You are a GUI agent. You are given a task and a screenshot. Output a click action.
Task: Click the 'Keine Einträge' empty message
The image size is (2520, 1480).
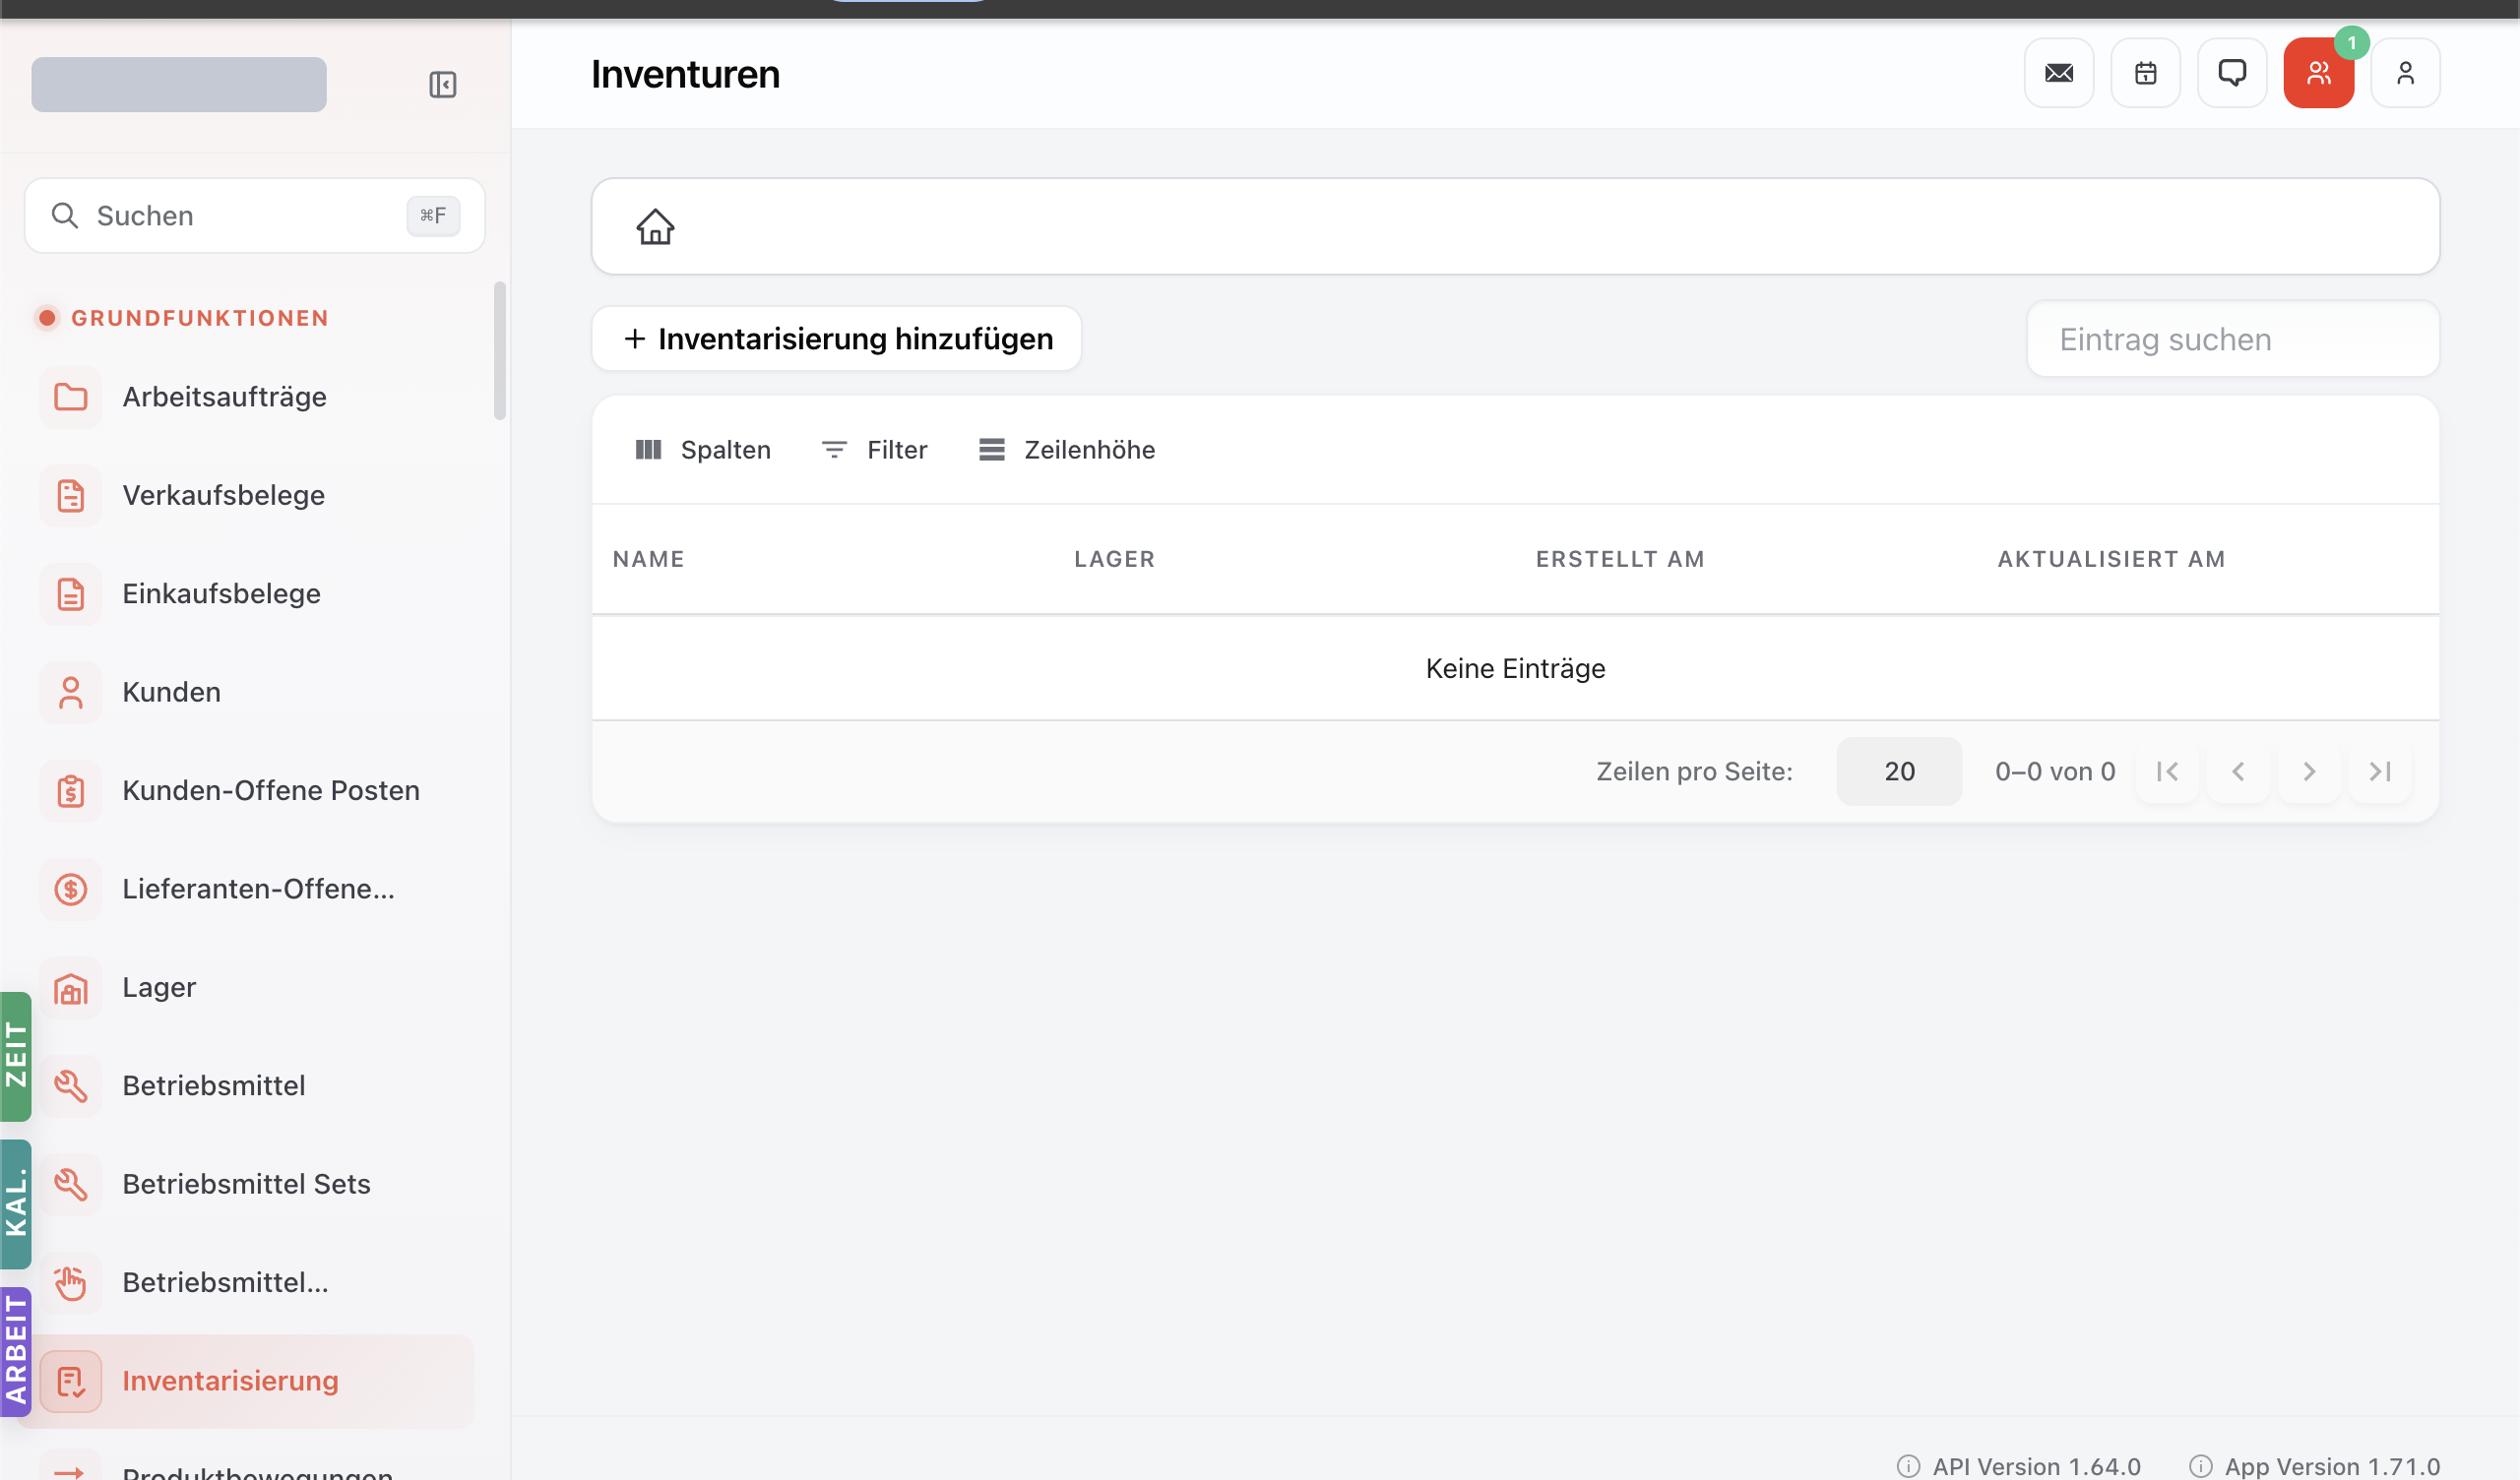click(x=1515, y=669)
